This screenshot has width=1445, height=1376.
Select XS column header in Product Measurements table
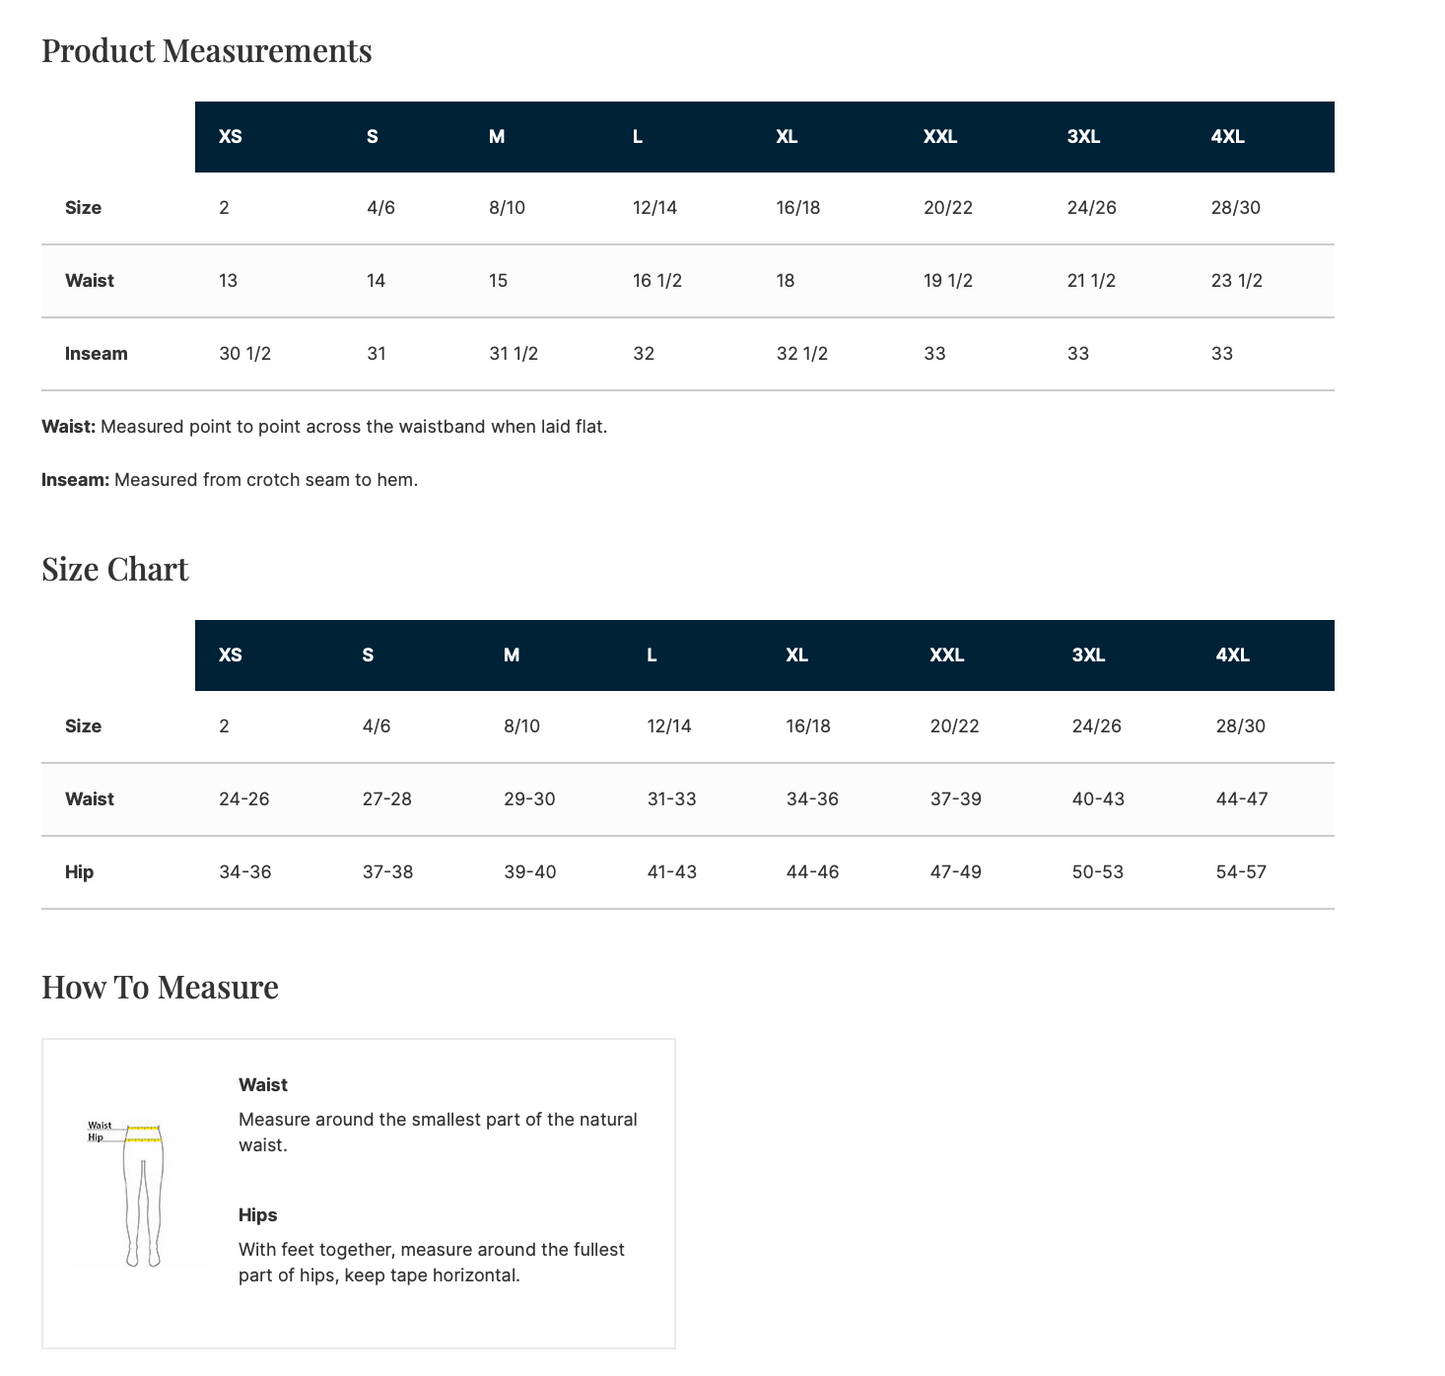coord(230,137)
